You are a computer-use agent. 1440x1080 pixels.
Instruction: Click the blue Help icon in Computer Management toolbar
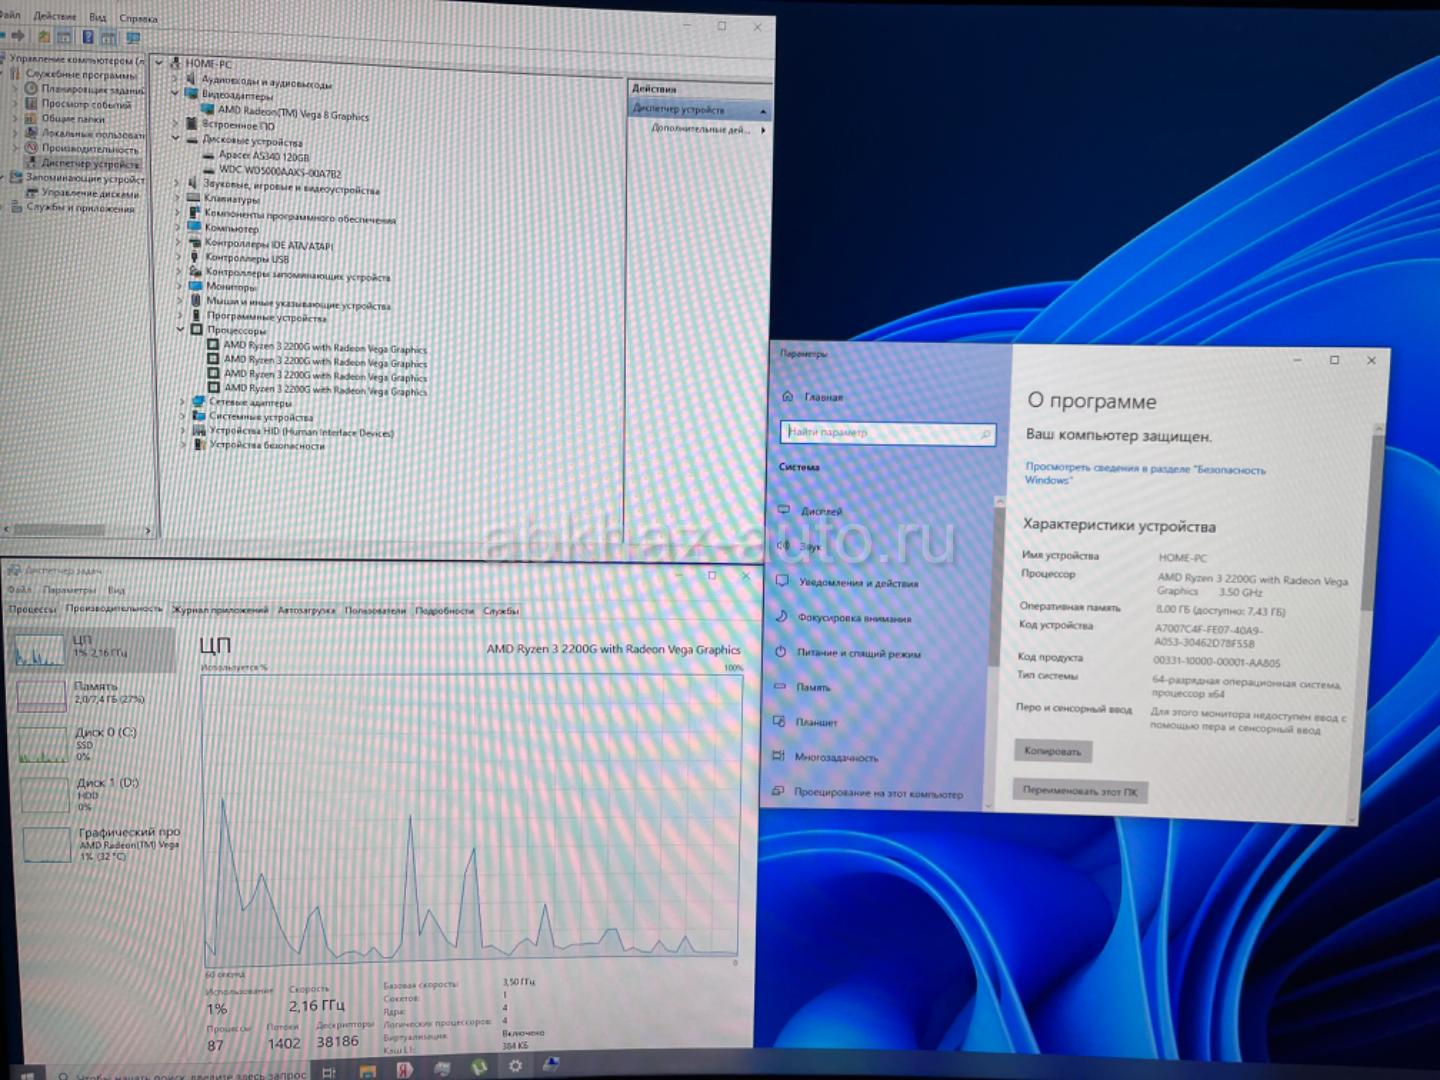[88, 37]
